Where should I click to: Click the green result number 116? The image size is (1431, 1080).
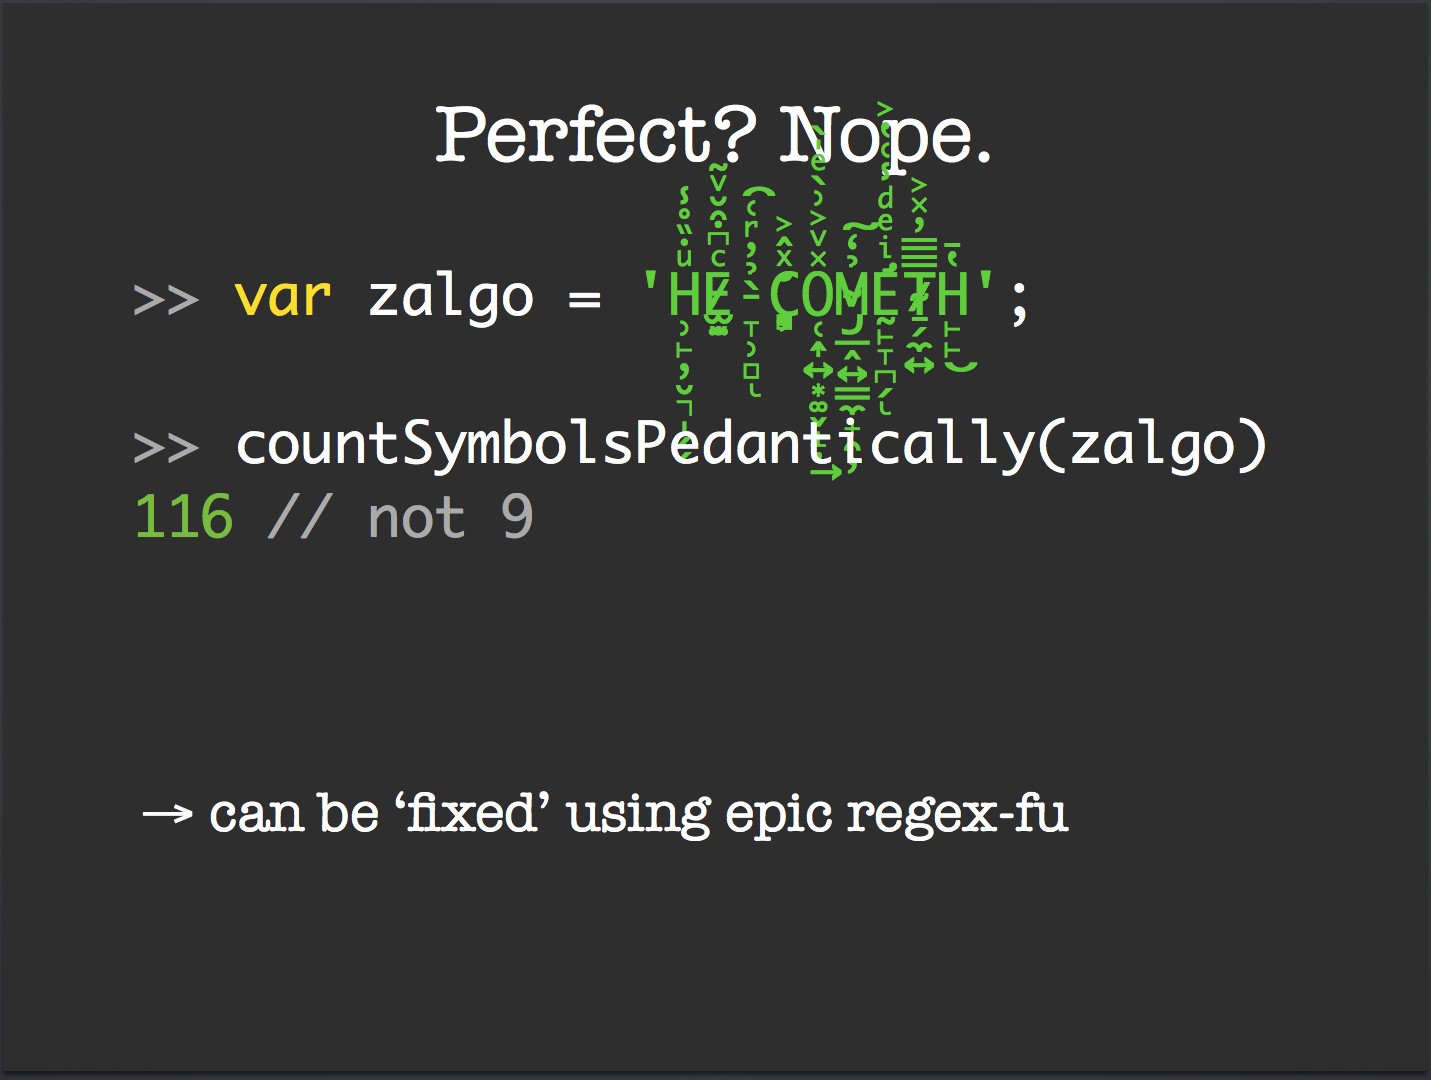tap(183, 518)
